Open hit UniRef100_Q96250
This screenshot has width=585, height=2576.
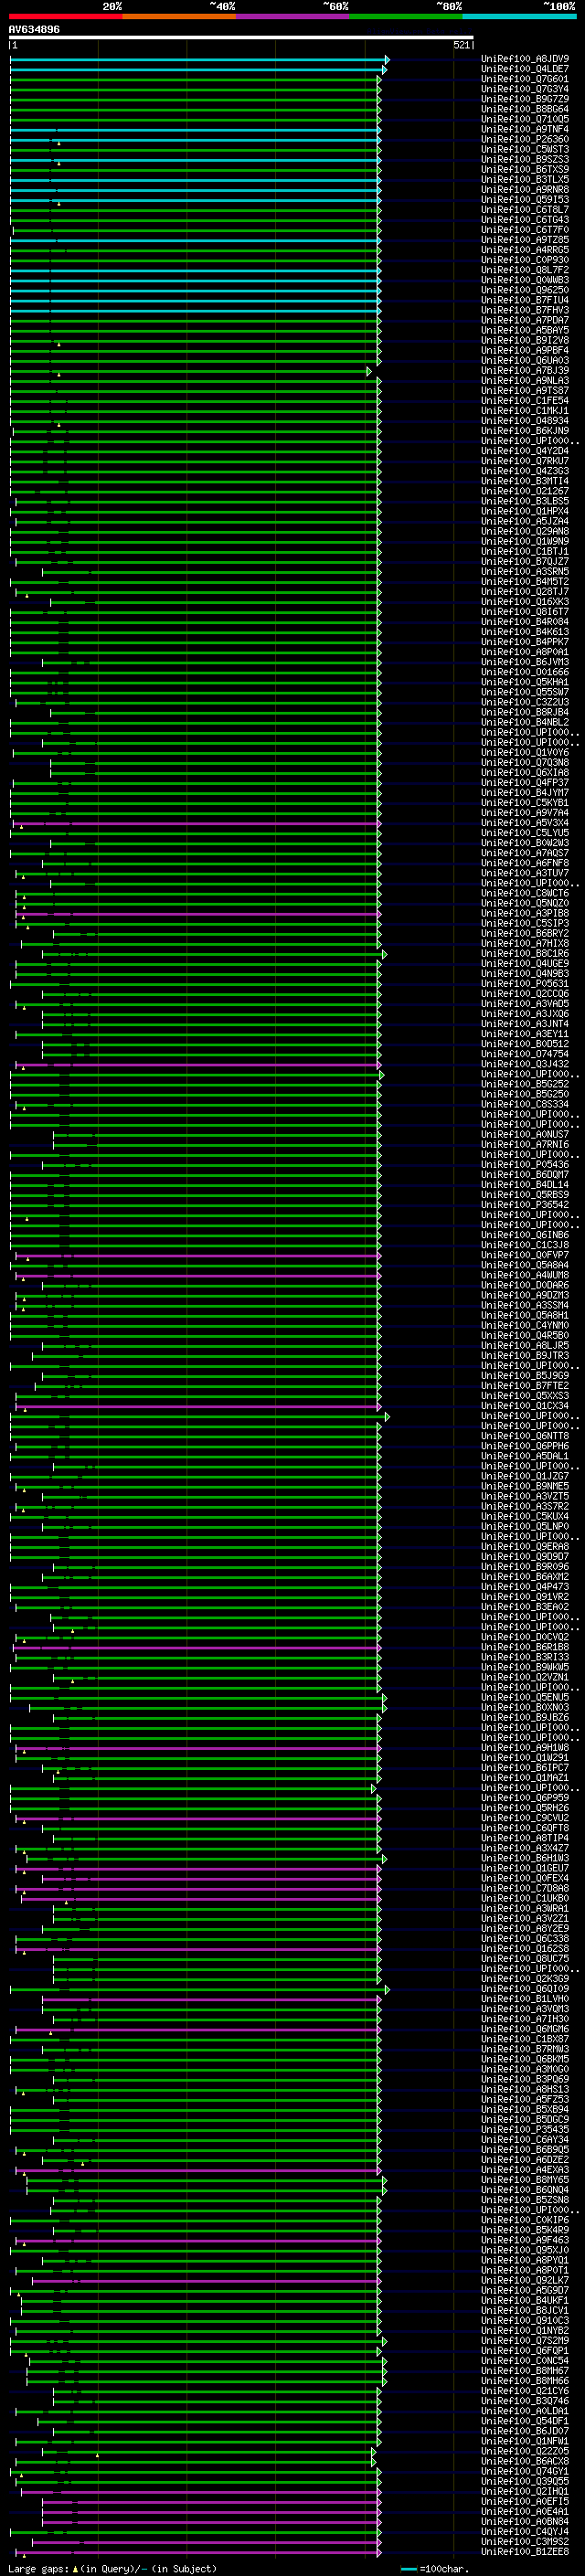coord(525,290)
